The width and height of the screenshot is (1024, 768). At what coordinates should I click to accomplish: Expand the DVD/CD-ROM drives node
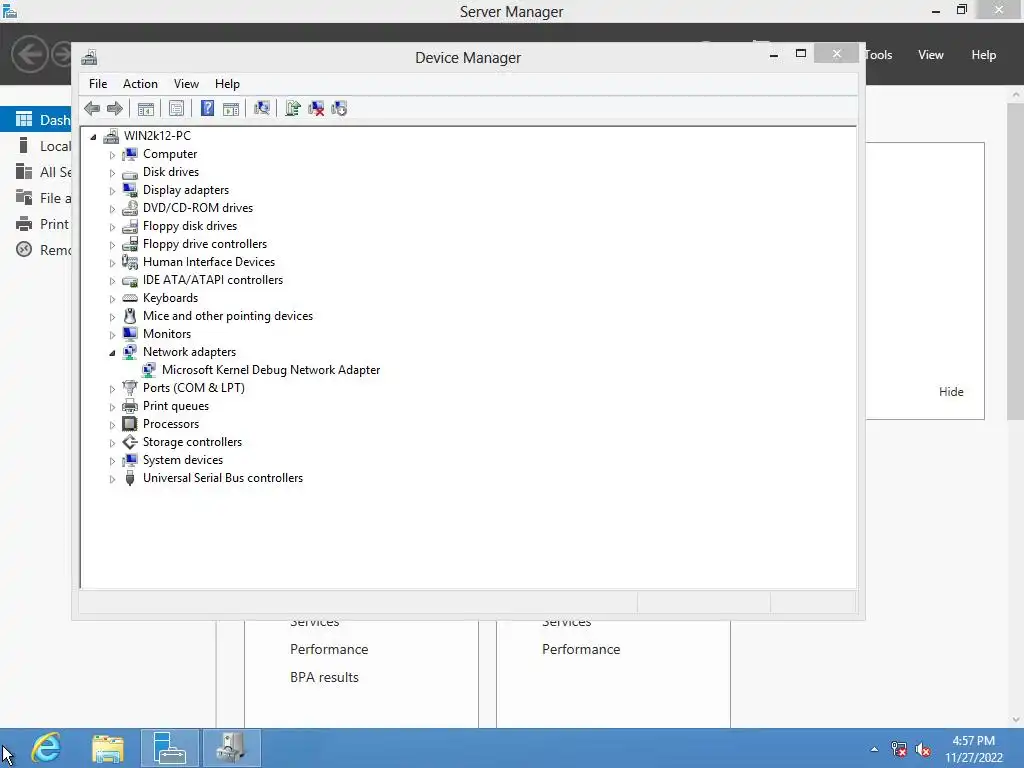point(112,209)
